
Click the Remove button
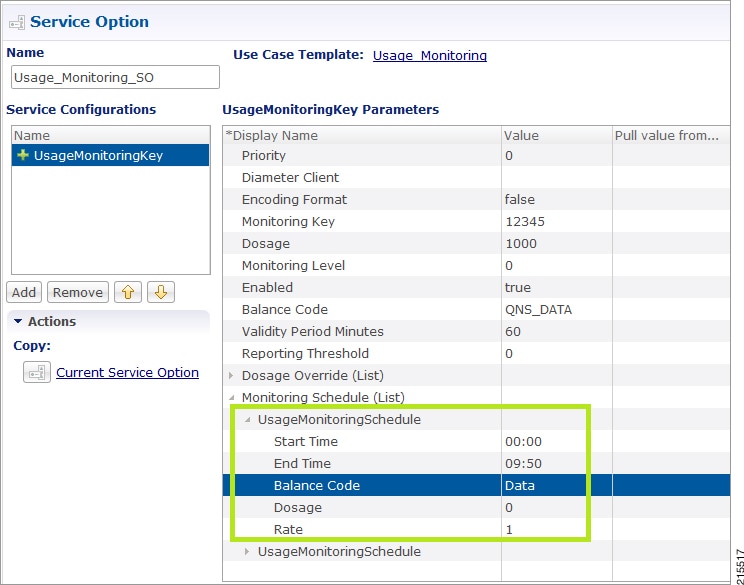coord(78,292)
